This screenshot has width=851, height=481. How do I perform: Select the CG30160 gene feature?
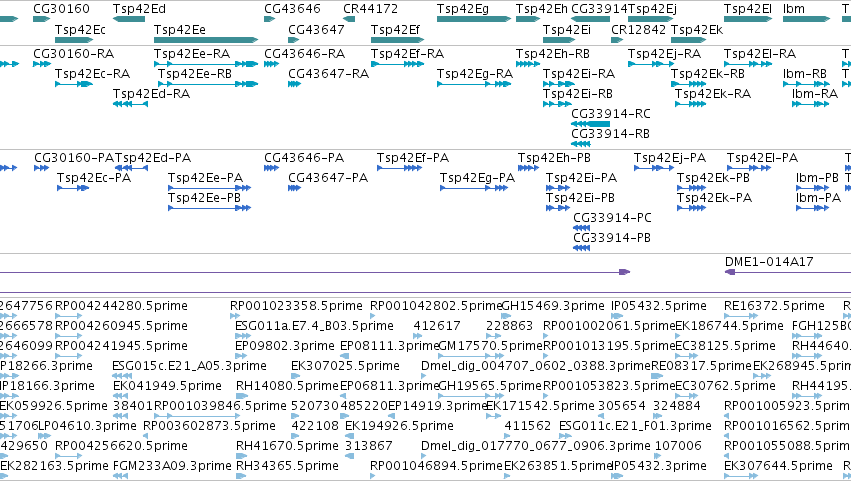point(41,19)
